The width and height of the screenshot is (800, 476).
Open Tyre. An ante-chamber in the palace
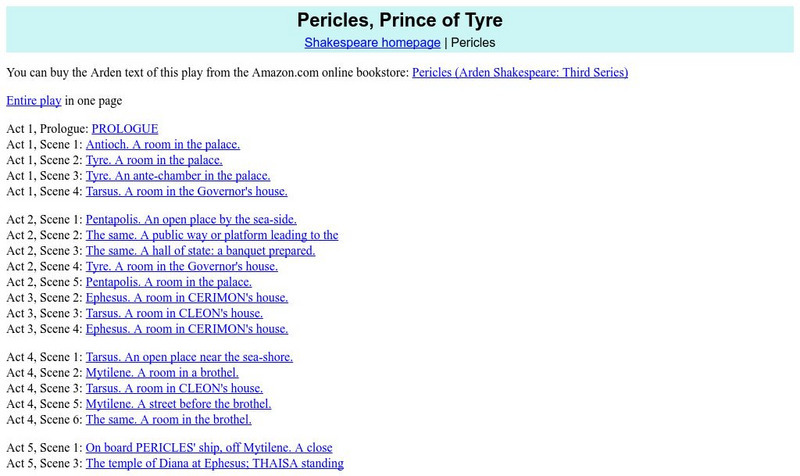tap(178, 176)
